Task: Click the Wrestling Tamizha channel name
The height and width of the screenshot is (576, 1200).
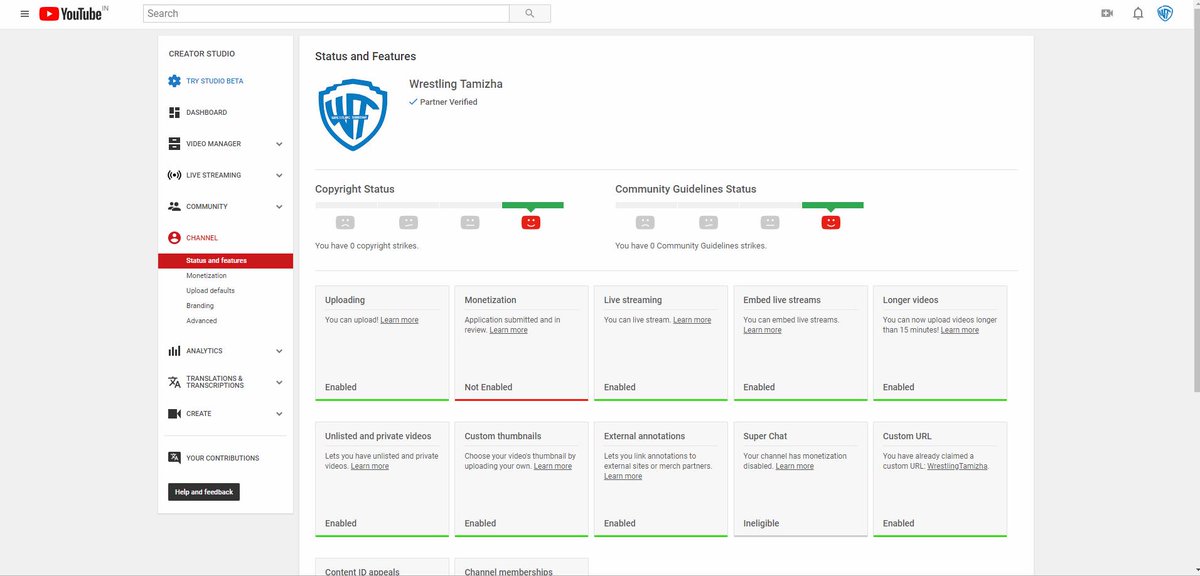Action: [456, 84]
